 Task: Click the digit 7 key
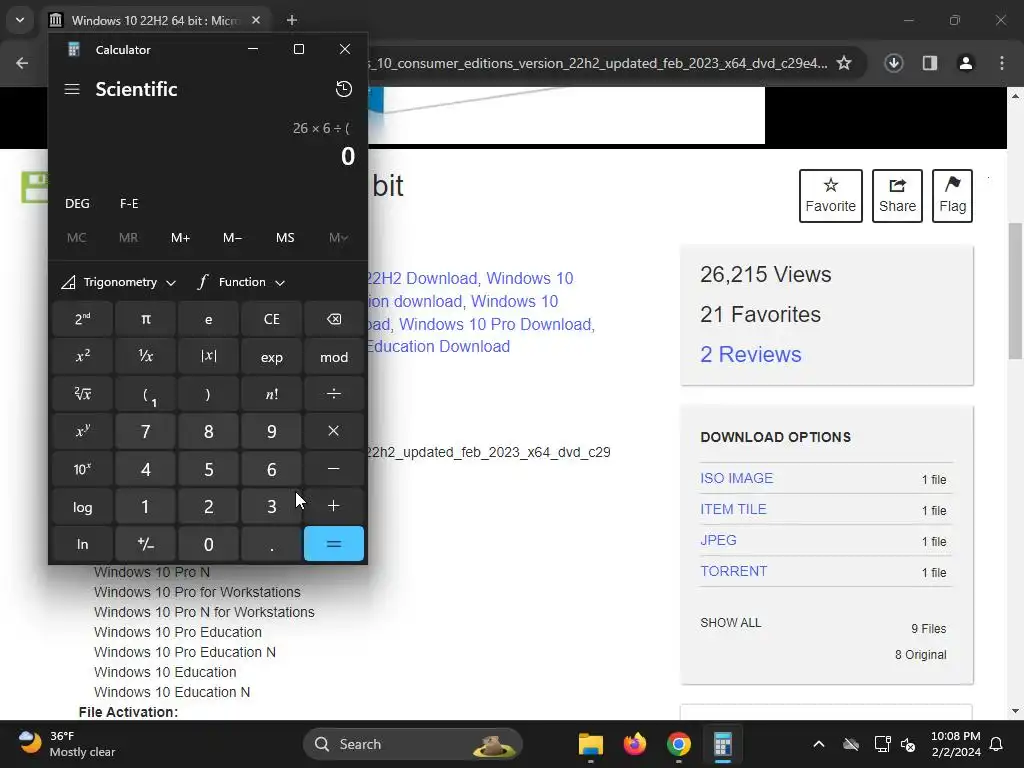146,431
